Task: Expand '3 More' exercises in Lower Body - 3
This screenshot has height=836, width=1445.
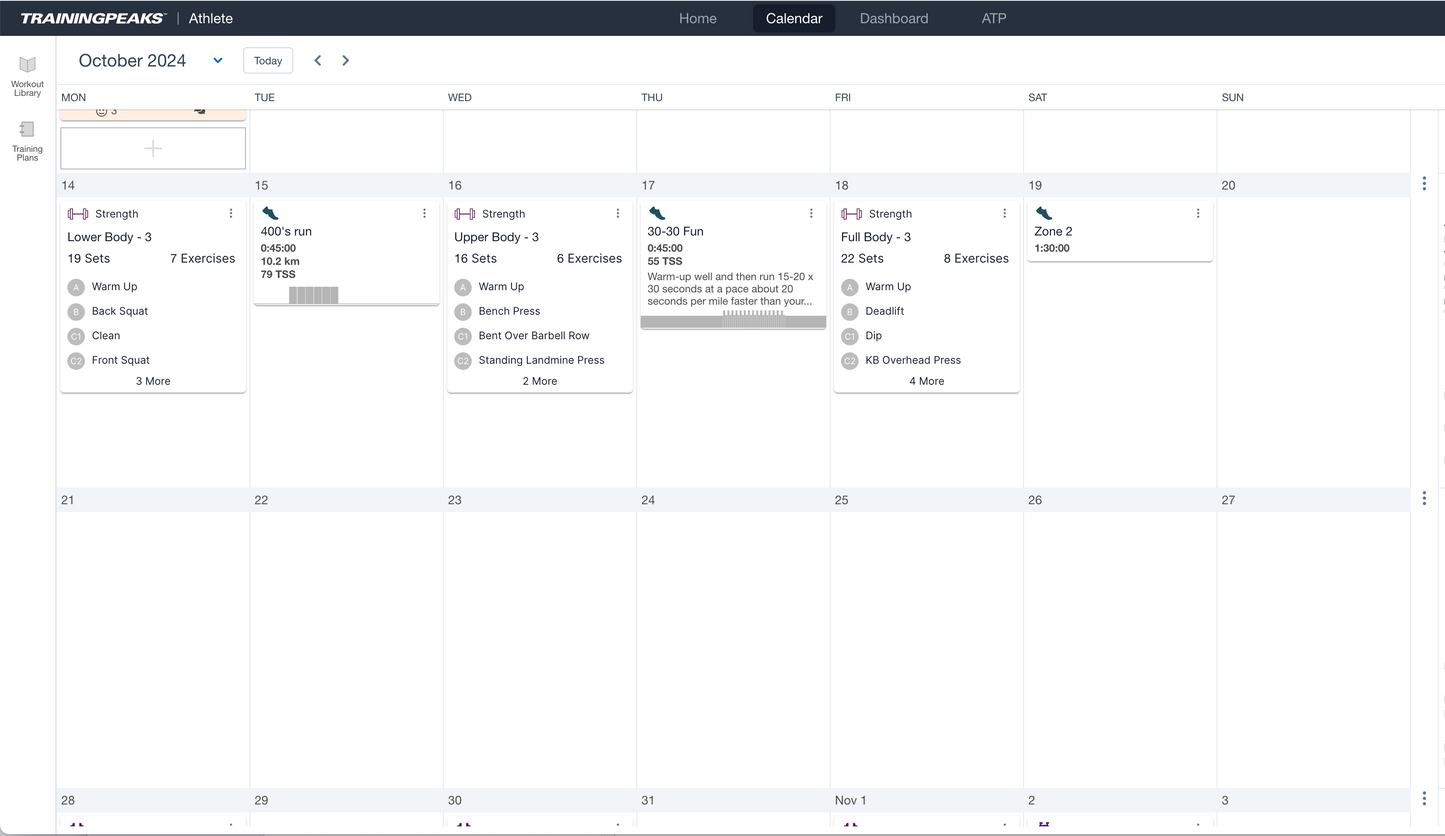Action: coord(153,381)
